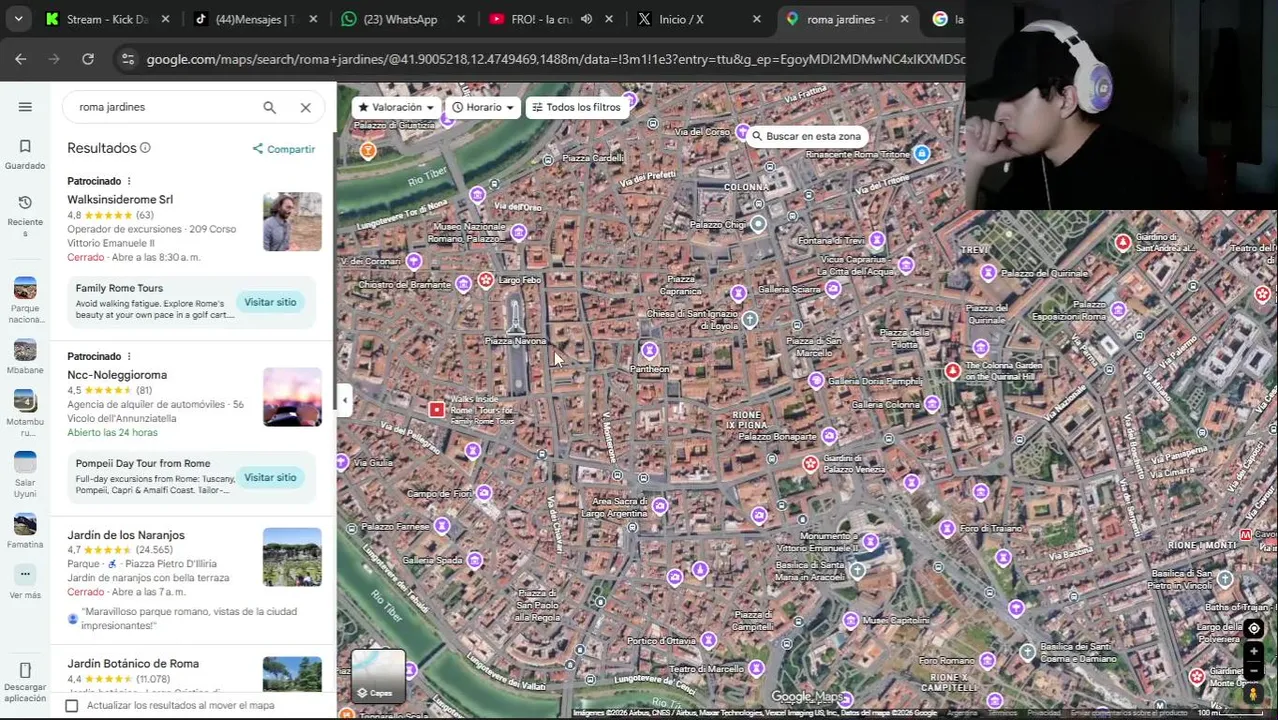
Task: Click the Largo Febo red marker
Action: [486, 280]
